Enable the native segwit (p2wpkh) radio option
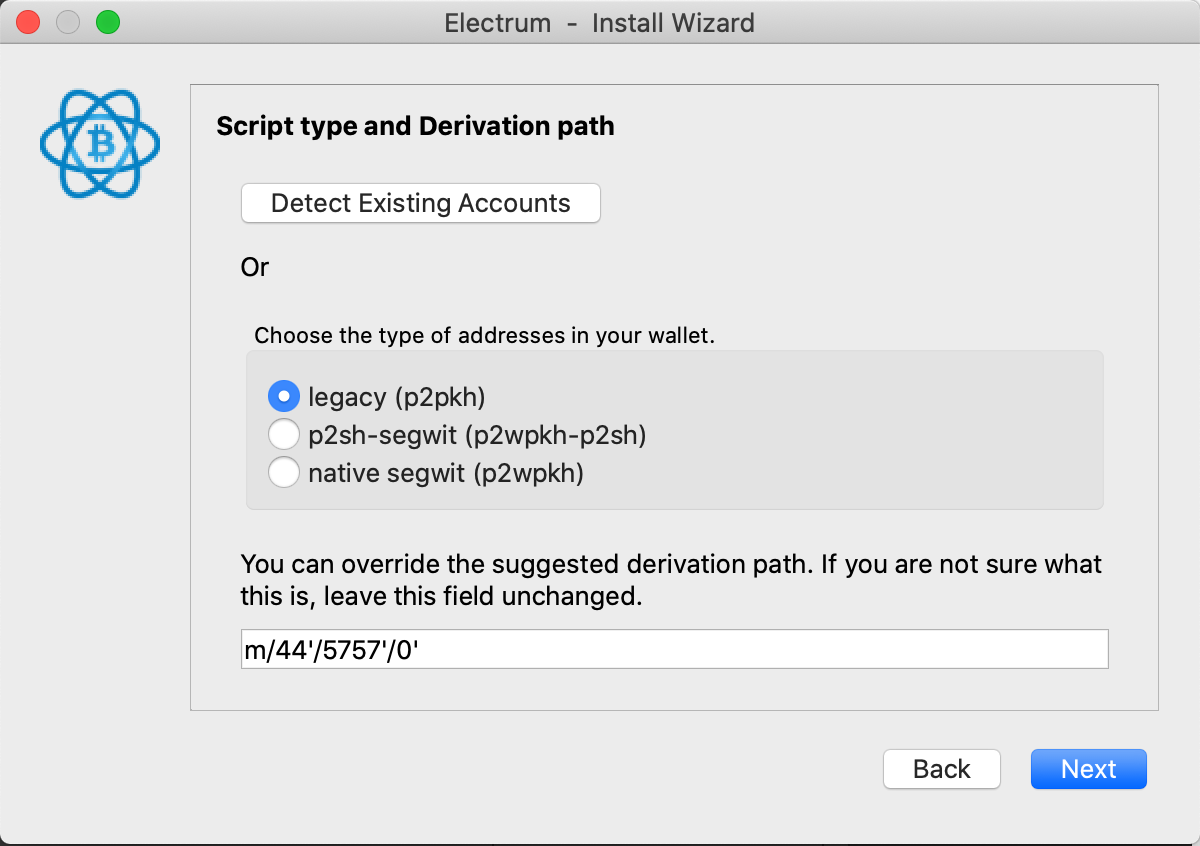Screen dimensions: 1200x846 click(284, 473)
